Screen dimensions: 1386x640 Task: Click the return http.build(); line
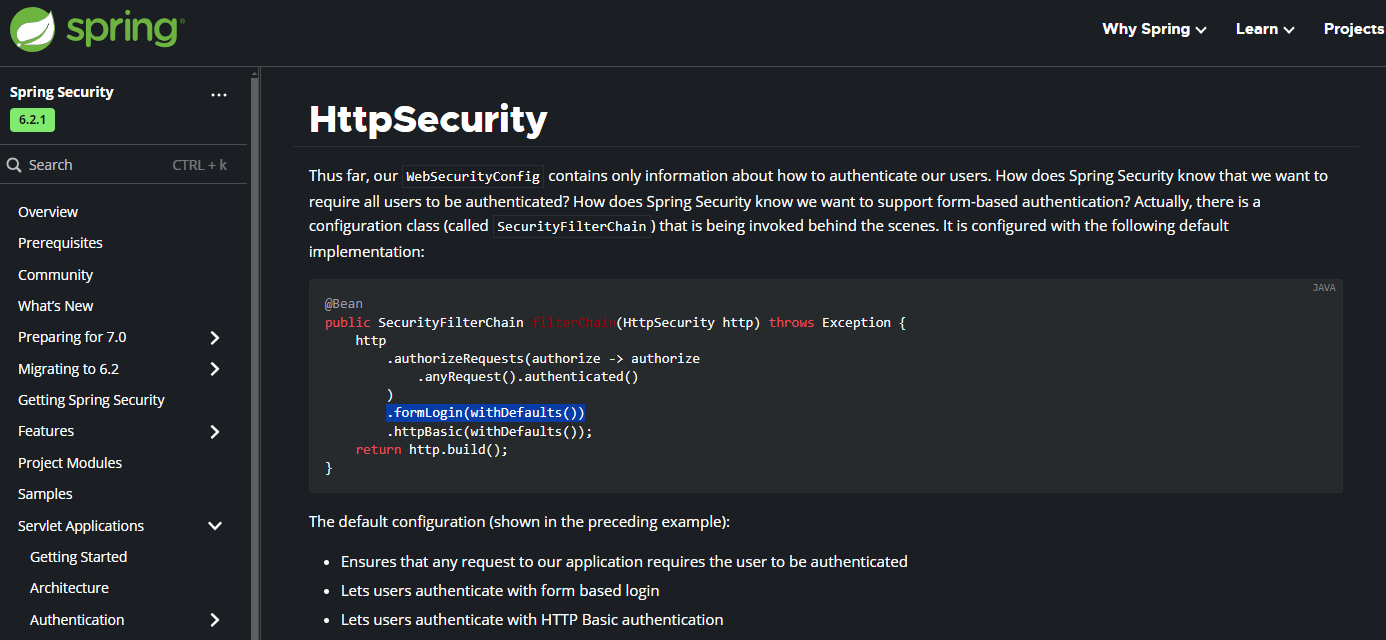click(x=432, y=450)
